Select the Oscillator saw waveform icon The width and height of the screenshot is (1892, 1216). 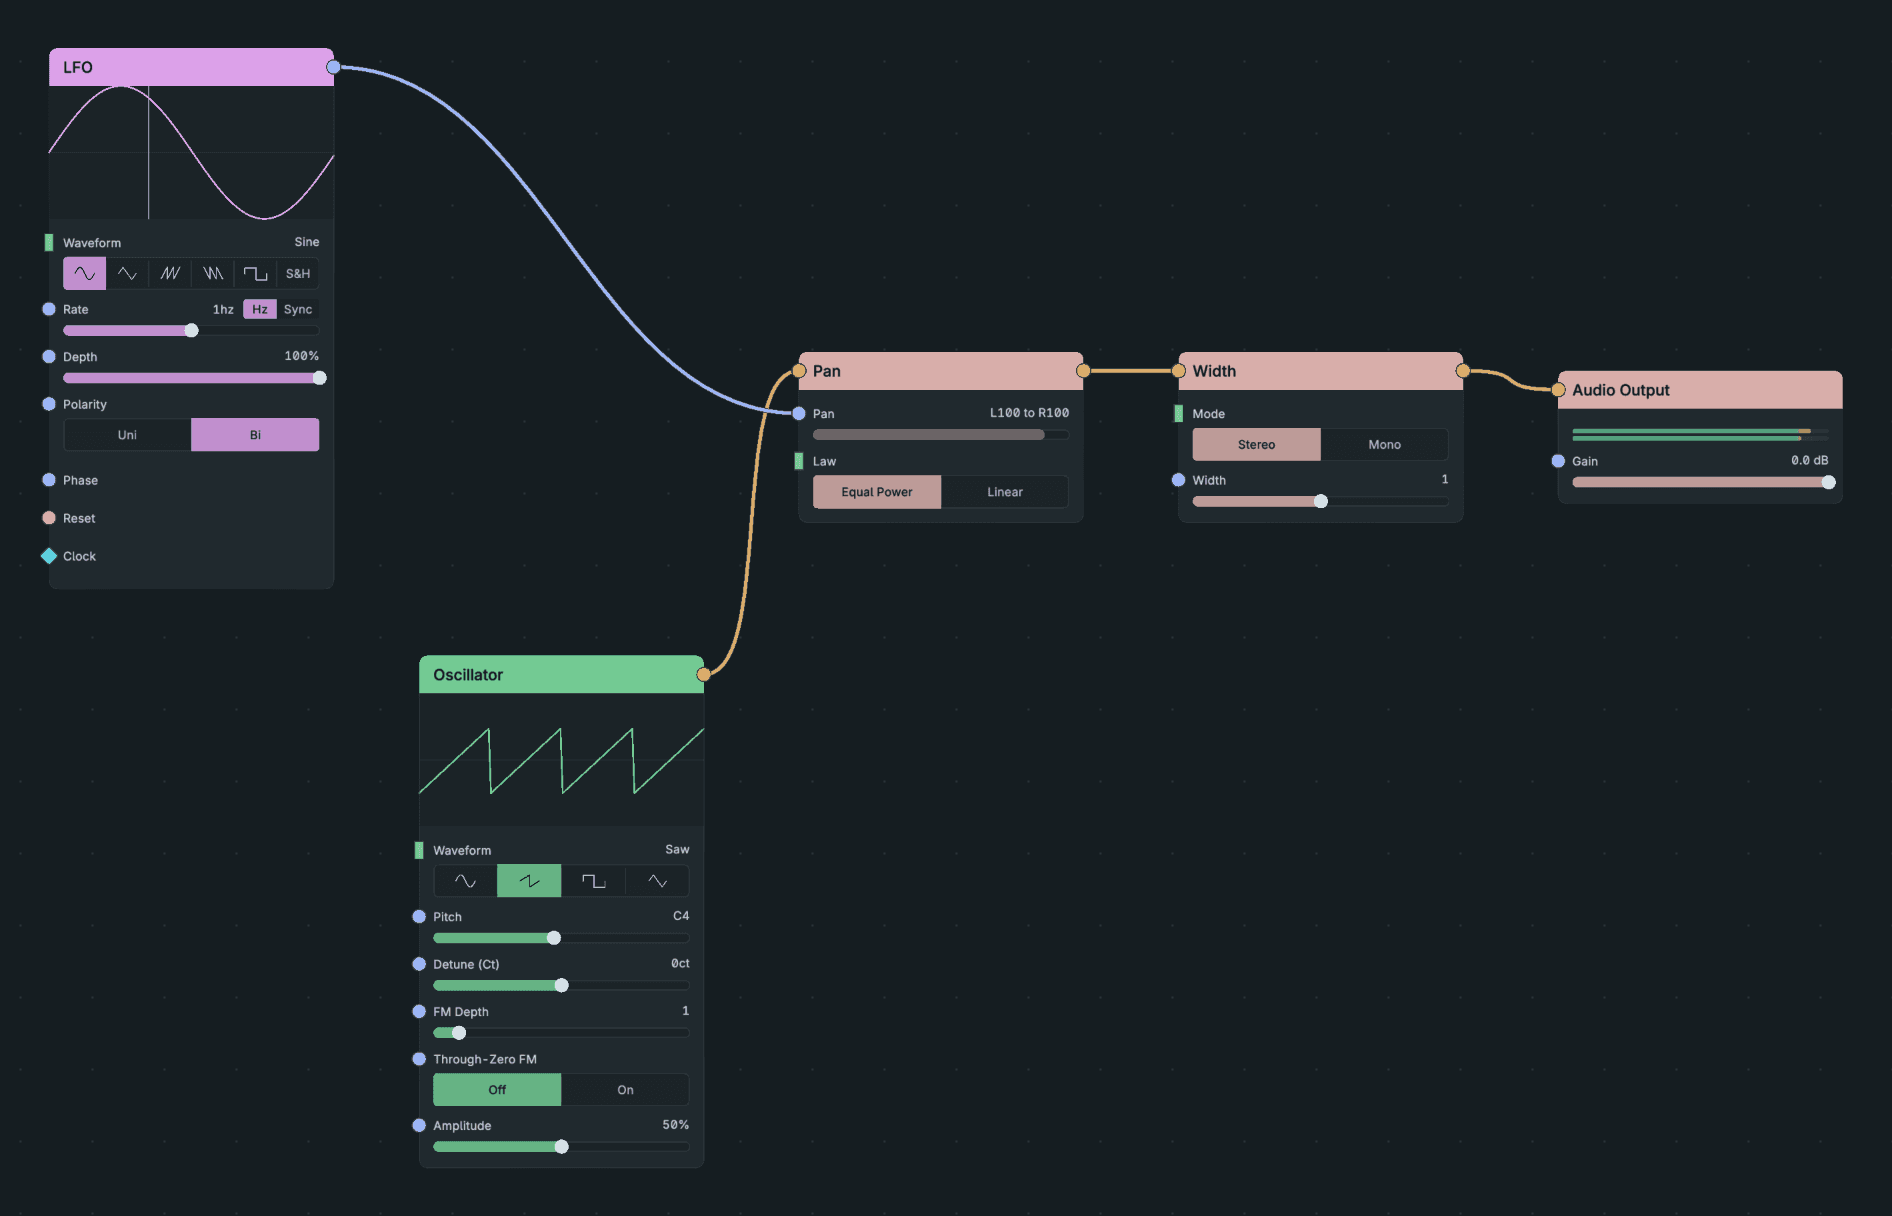pyautogui.click(x=529, y=881)
